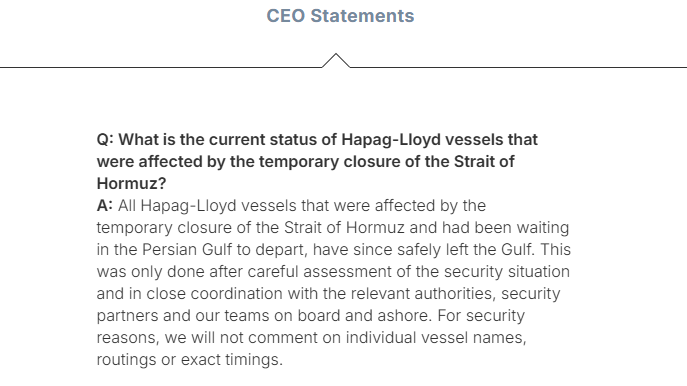Click the question line "were affected by the temporary closure"
The width and height of the screenshot is (687, 386).
coord(305,162)
